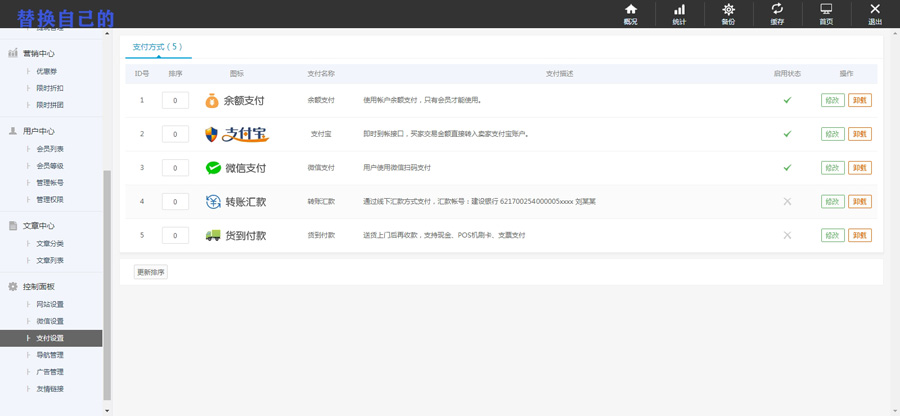Collapse the 用户中心 sidebar section
Image resolution: width=900 pixels, height=416 pixels.
click(x=38, y=131)
